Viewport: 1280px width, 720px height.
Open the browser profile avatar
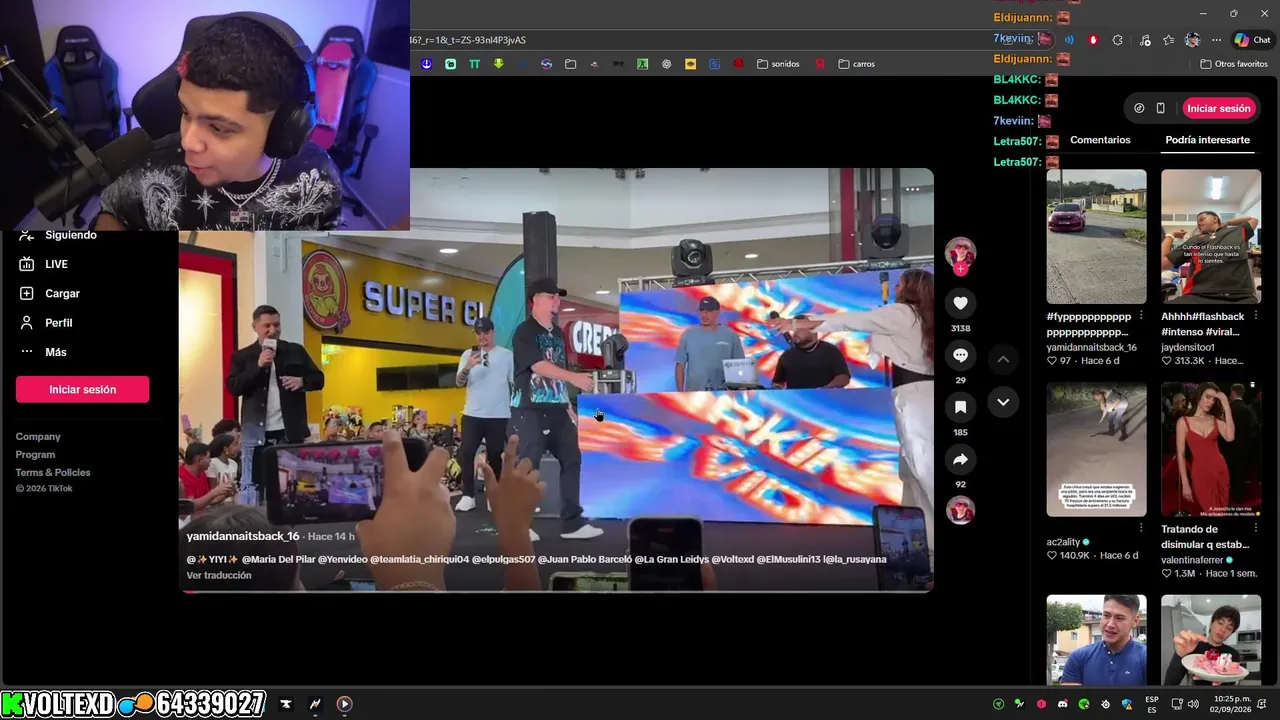[x=1192, y=40]
